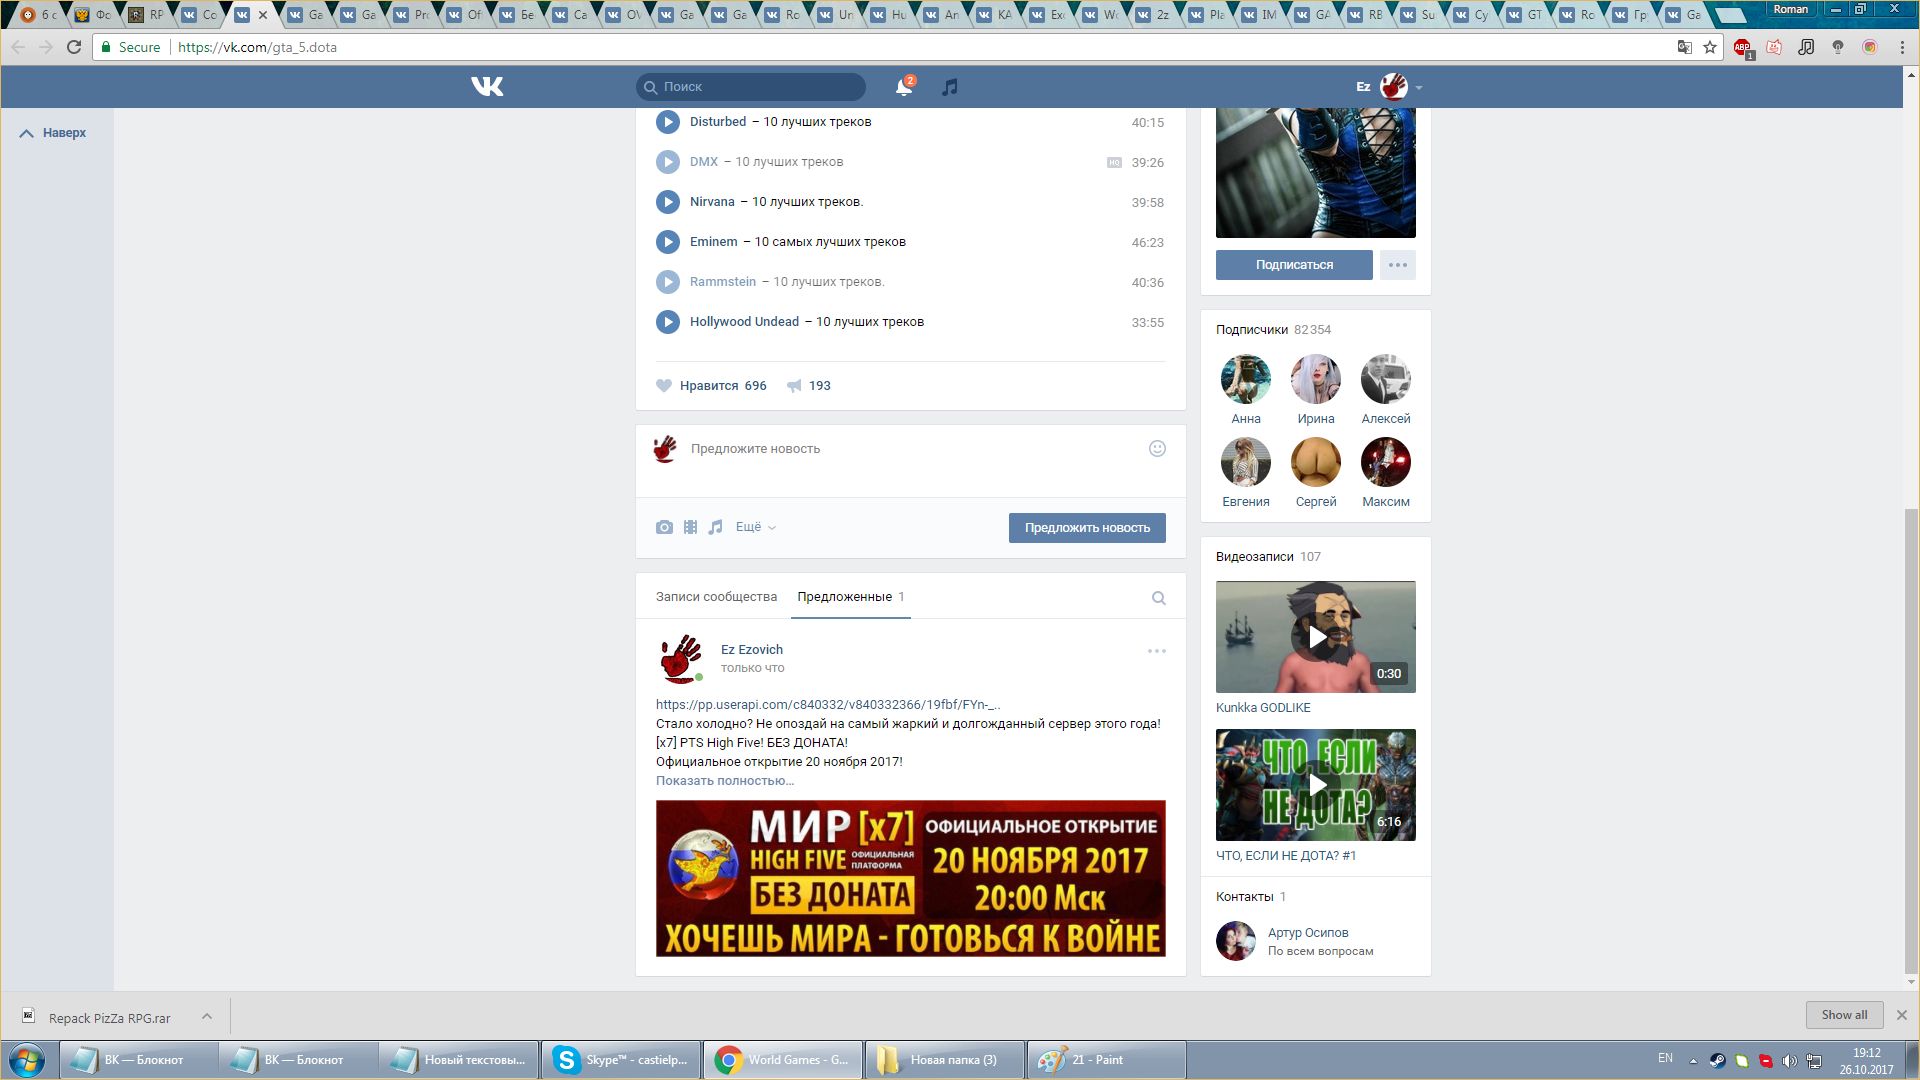Screen dimensions: 1920x1080
Task: Open the Ez profile menu arrow
Action: point(1418,88)
